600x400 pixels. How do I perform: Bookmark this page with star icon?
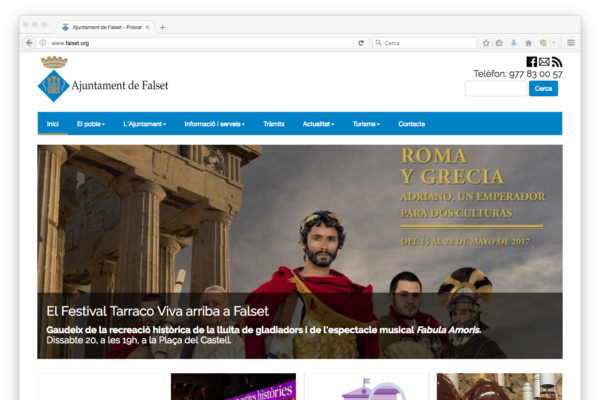coord(486,43)
